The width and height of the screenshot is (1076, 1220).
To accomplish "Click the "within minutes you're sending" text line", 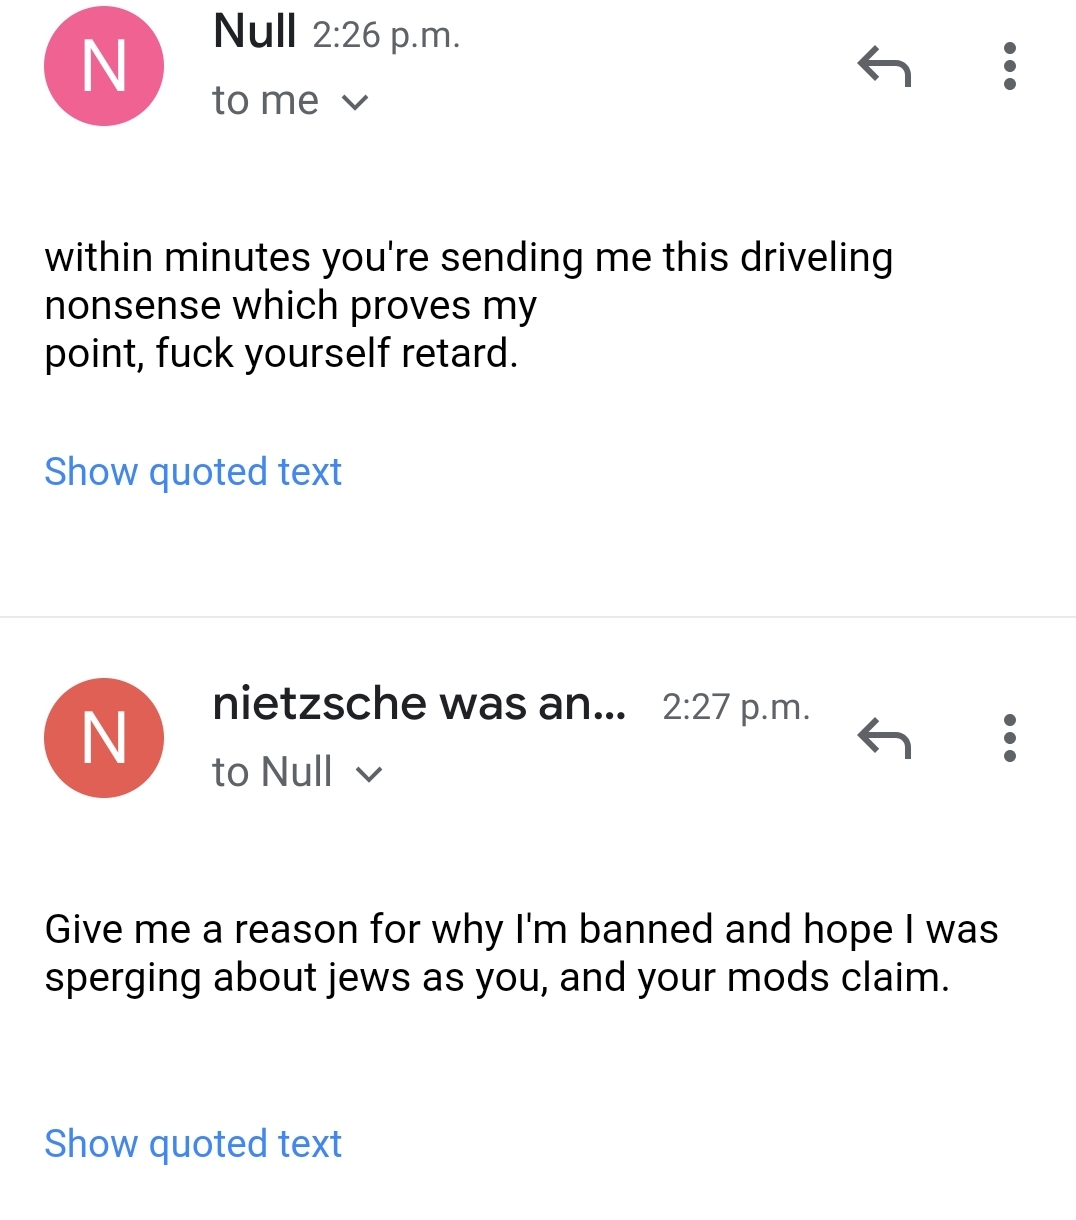I will [468, 258].
